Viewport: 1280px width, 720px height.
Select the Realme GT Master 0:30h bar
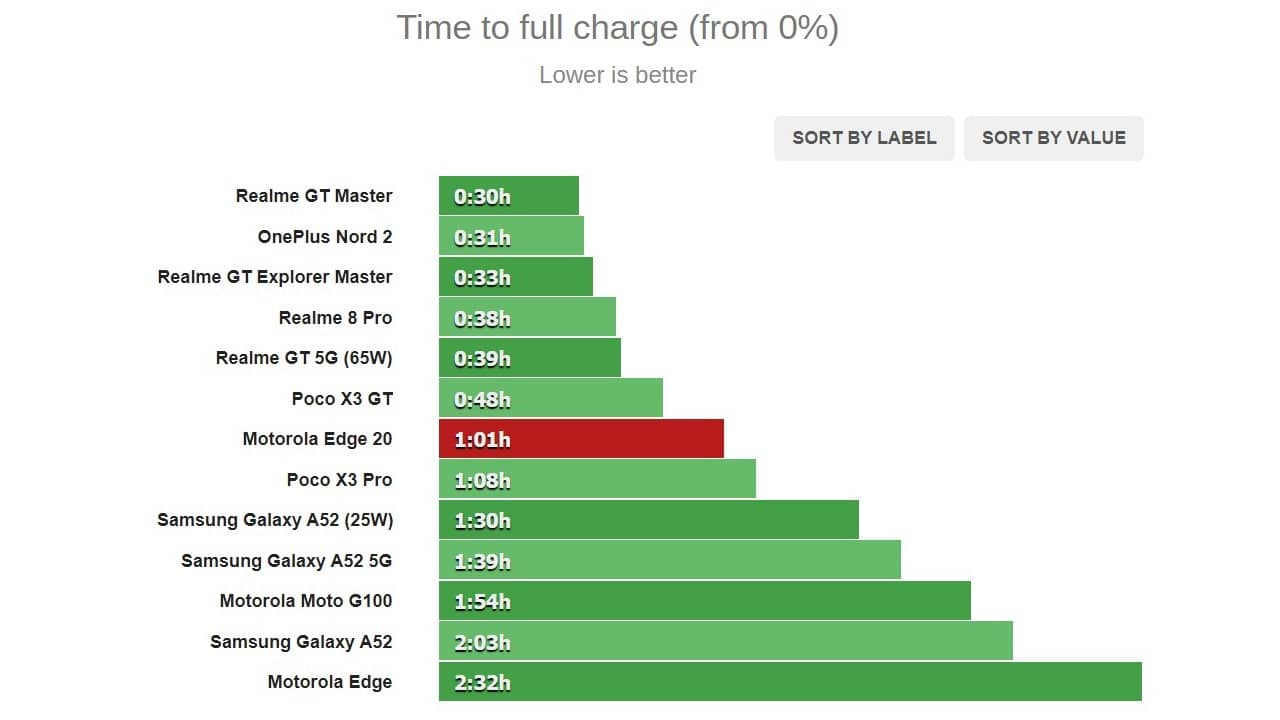pyautogui.click(x=508, y=196)
